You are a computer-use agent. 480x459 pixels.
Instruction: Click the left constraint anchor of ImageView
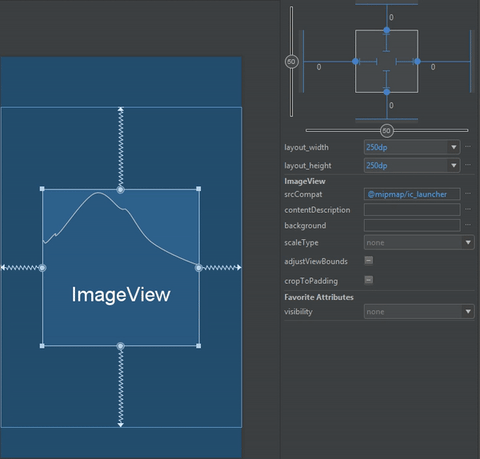coord(42,268)
